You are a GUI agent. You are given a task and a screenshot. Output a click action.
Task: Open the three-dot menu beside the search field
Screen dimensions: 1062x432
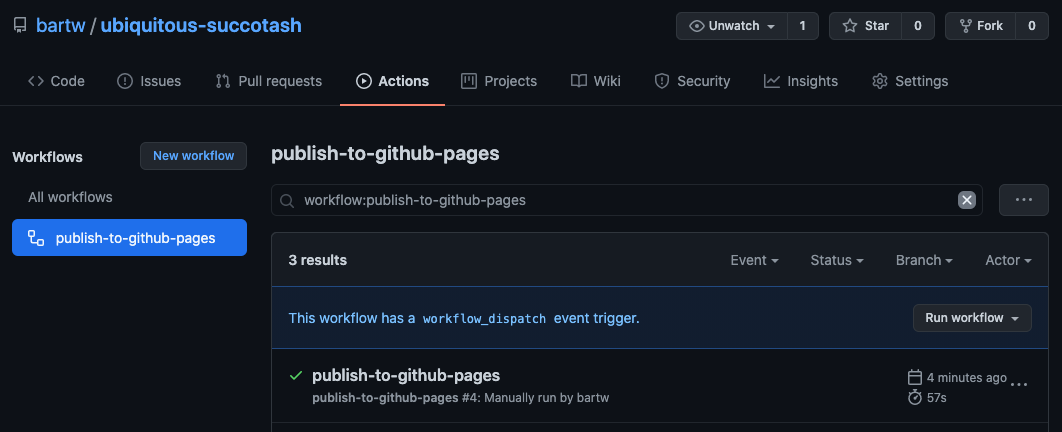point(1023,200)
